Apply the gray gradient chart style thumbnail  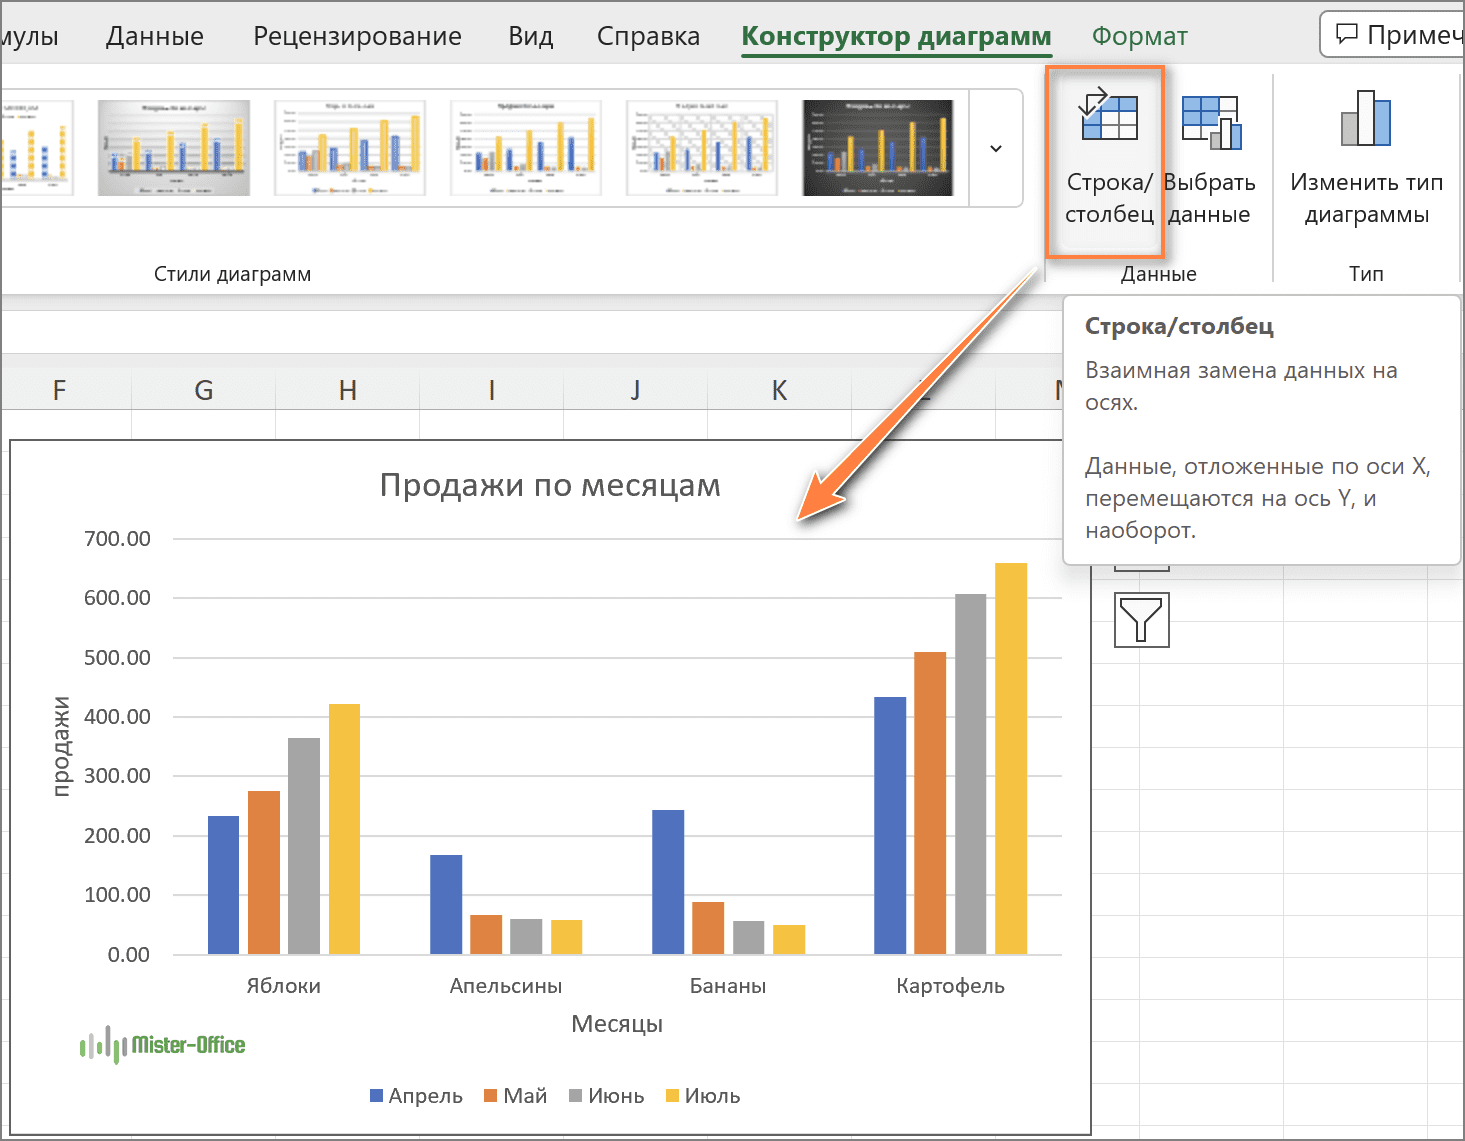coord(174,148)
